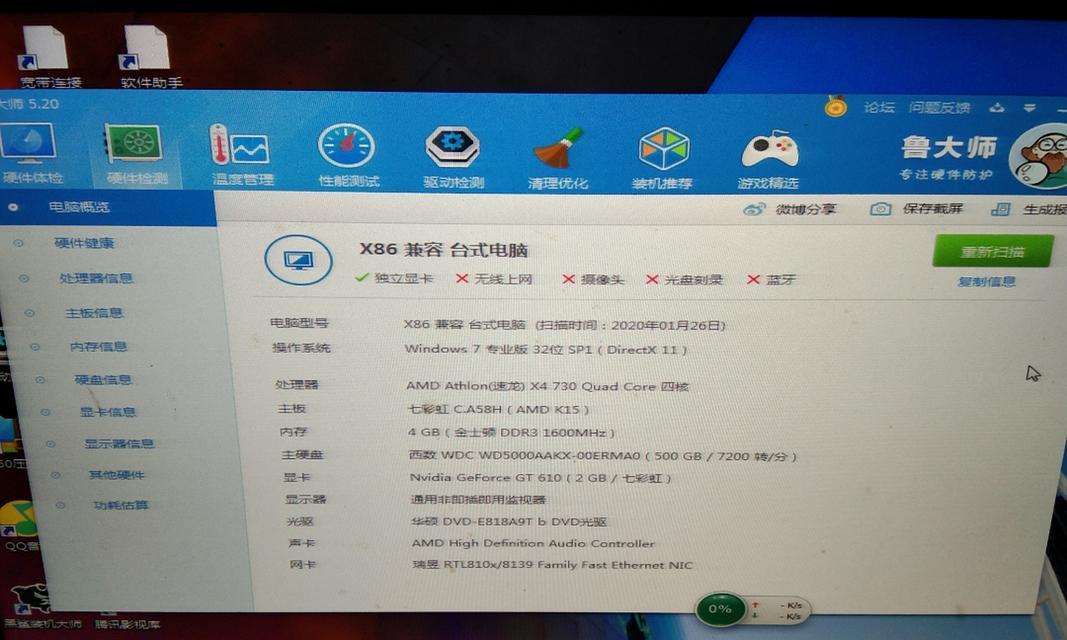Image resolution: width=1067 pixels, height=640 pixels.
Task: Select the 宽带连接 desktop shortcut
Action: [x=48, y=57]
